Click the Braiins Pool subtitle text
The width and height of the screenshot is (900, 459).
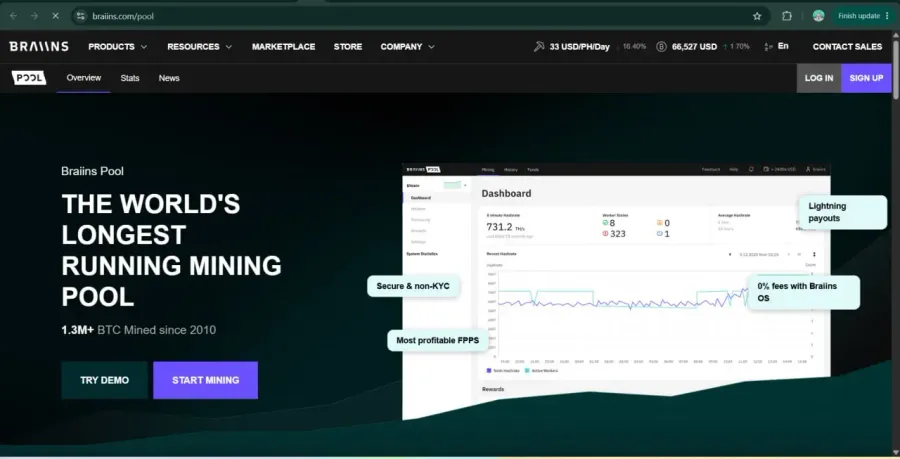[92, 171]
